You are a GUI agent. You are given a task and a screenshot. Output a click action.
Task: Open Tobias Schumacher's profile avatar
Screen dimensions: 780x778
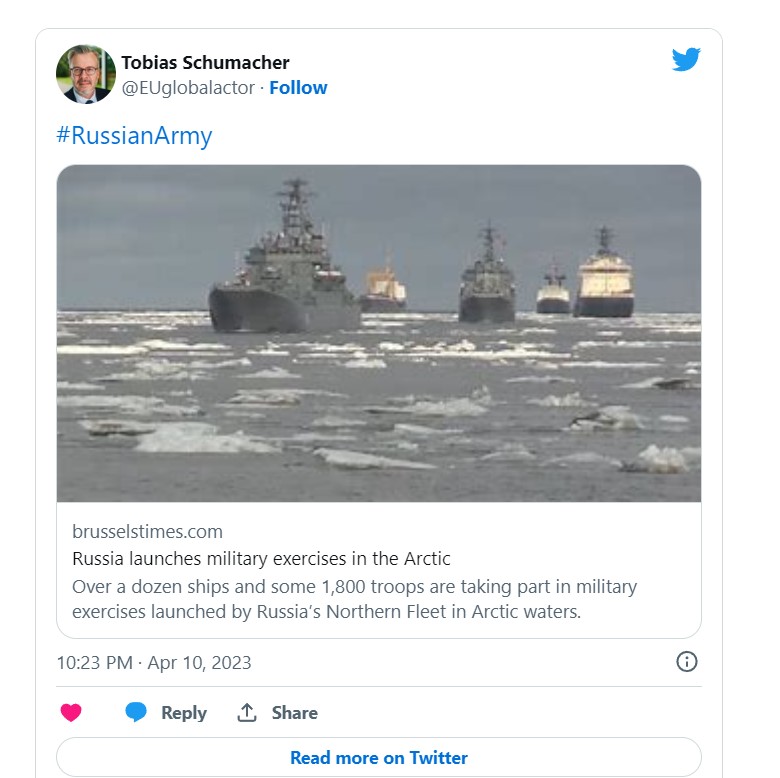point(86,74)
